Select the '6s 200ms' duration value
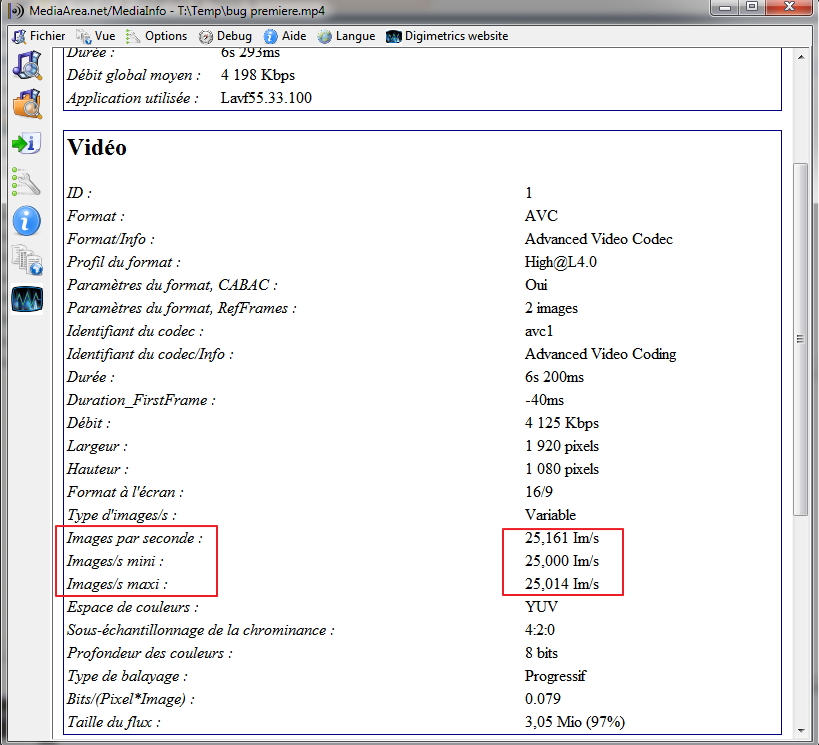Screen dimensions: 819x745 (x=554, y=377)
